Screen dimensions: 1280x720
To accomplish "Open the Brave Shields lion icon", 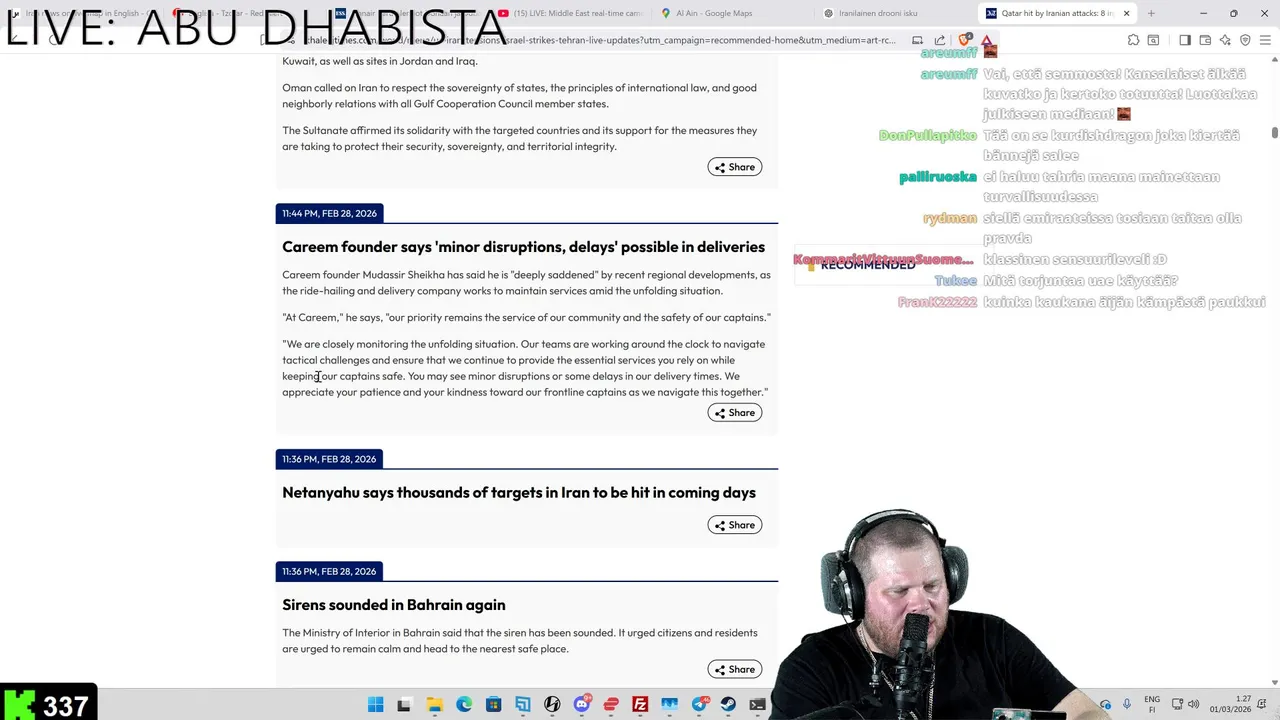I will click(965, 40).
